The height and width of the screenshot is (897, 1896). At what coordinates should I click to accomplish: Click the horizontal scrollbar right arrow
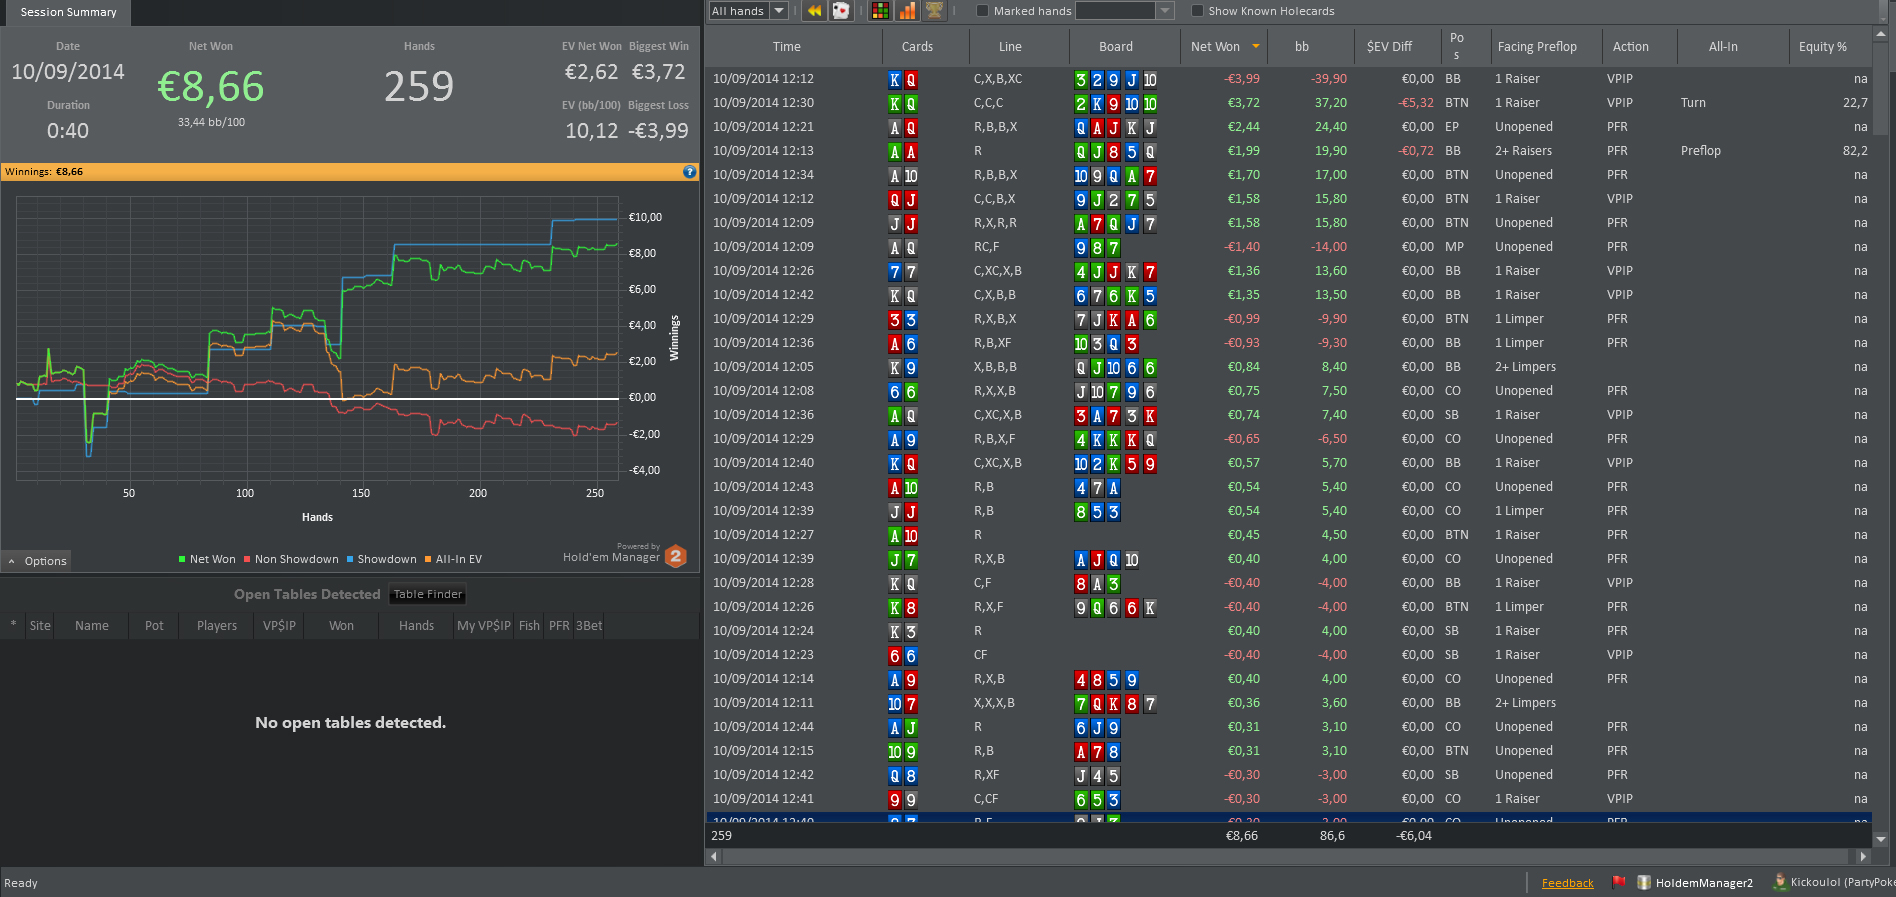click(x=1862, y=856)
